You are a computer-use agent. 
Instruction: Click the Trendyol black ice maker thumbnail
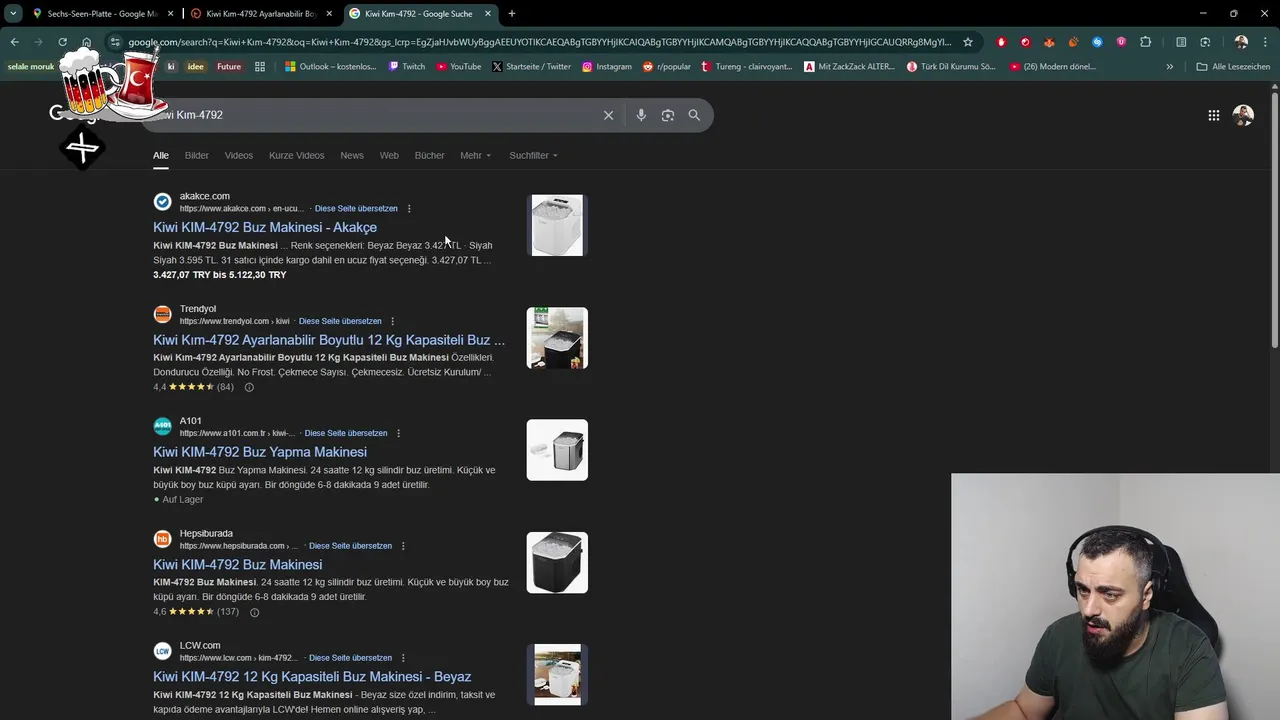pyautogui.click(x=557, y=338)
